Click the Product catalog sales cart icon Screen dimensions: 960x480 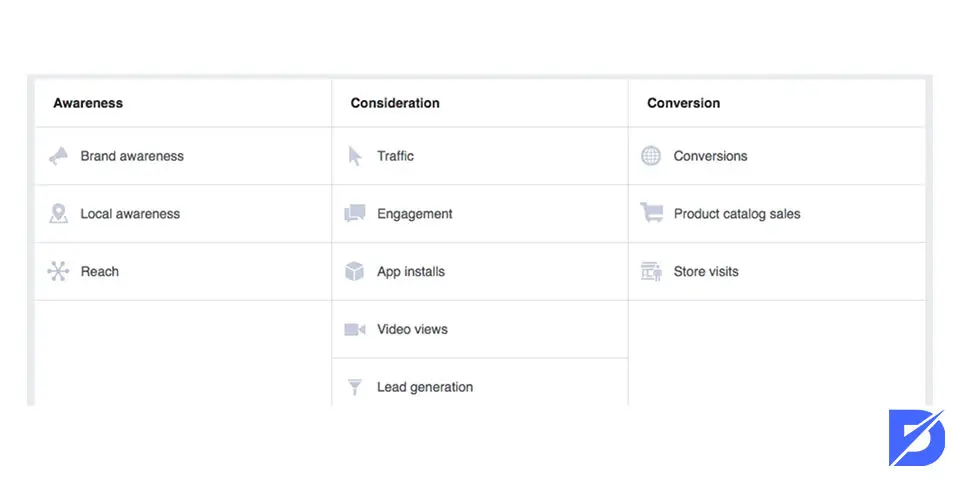click(x=651, y=213)
